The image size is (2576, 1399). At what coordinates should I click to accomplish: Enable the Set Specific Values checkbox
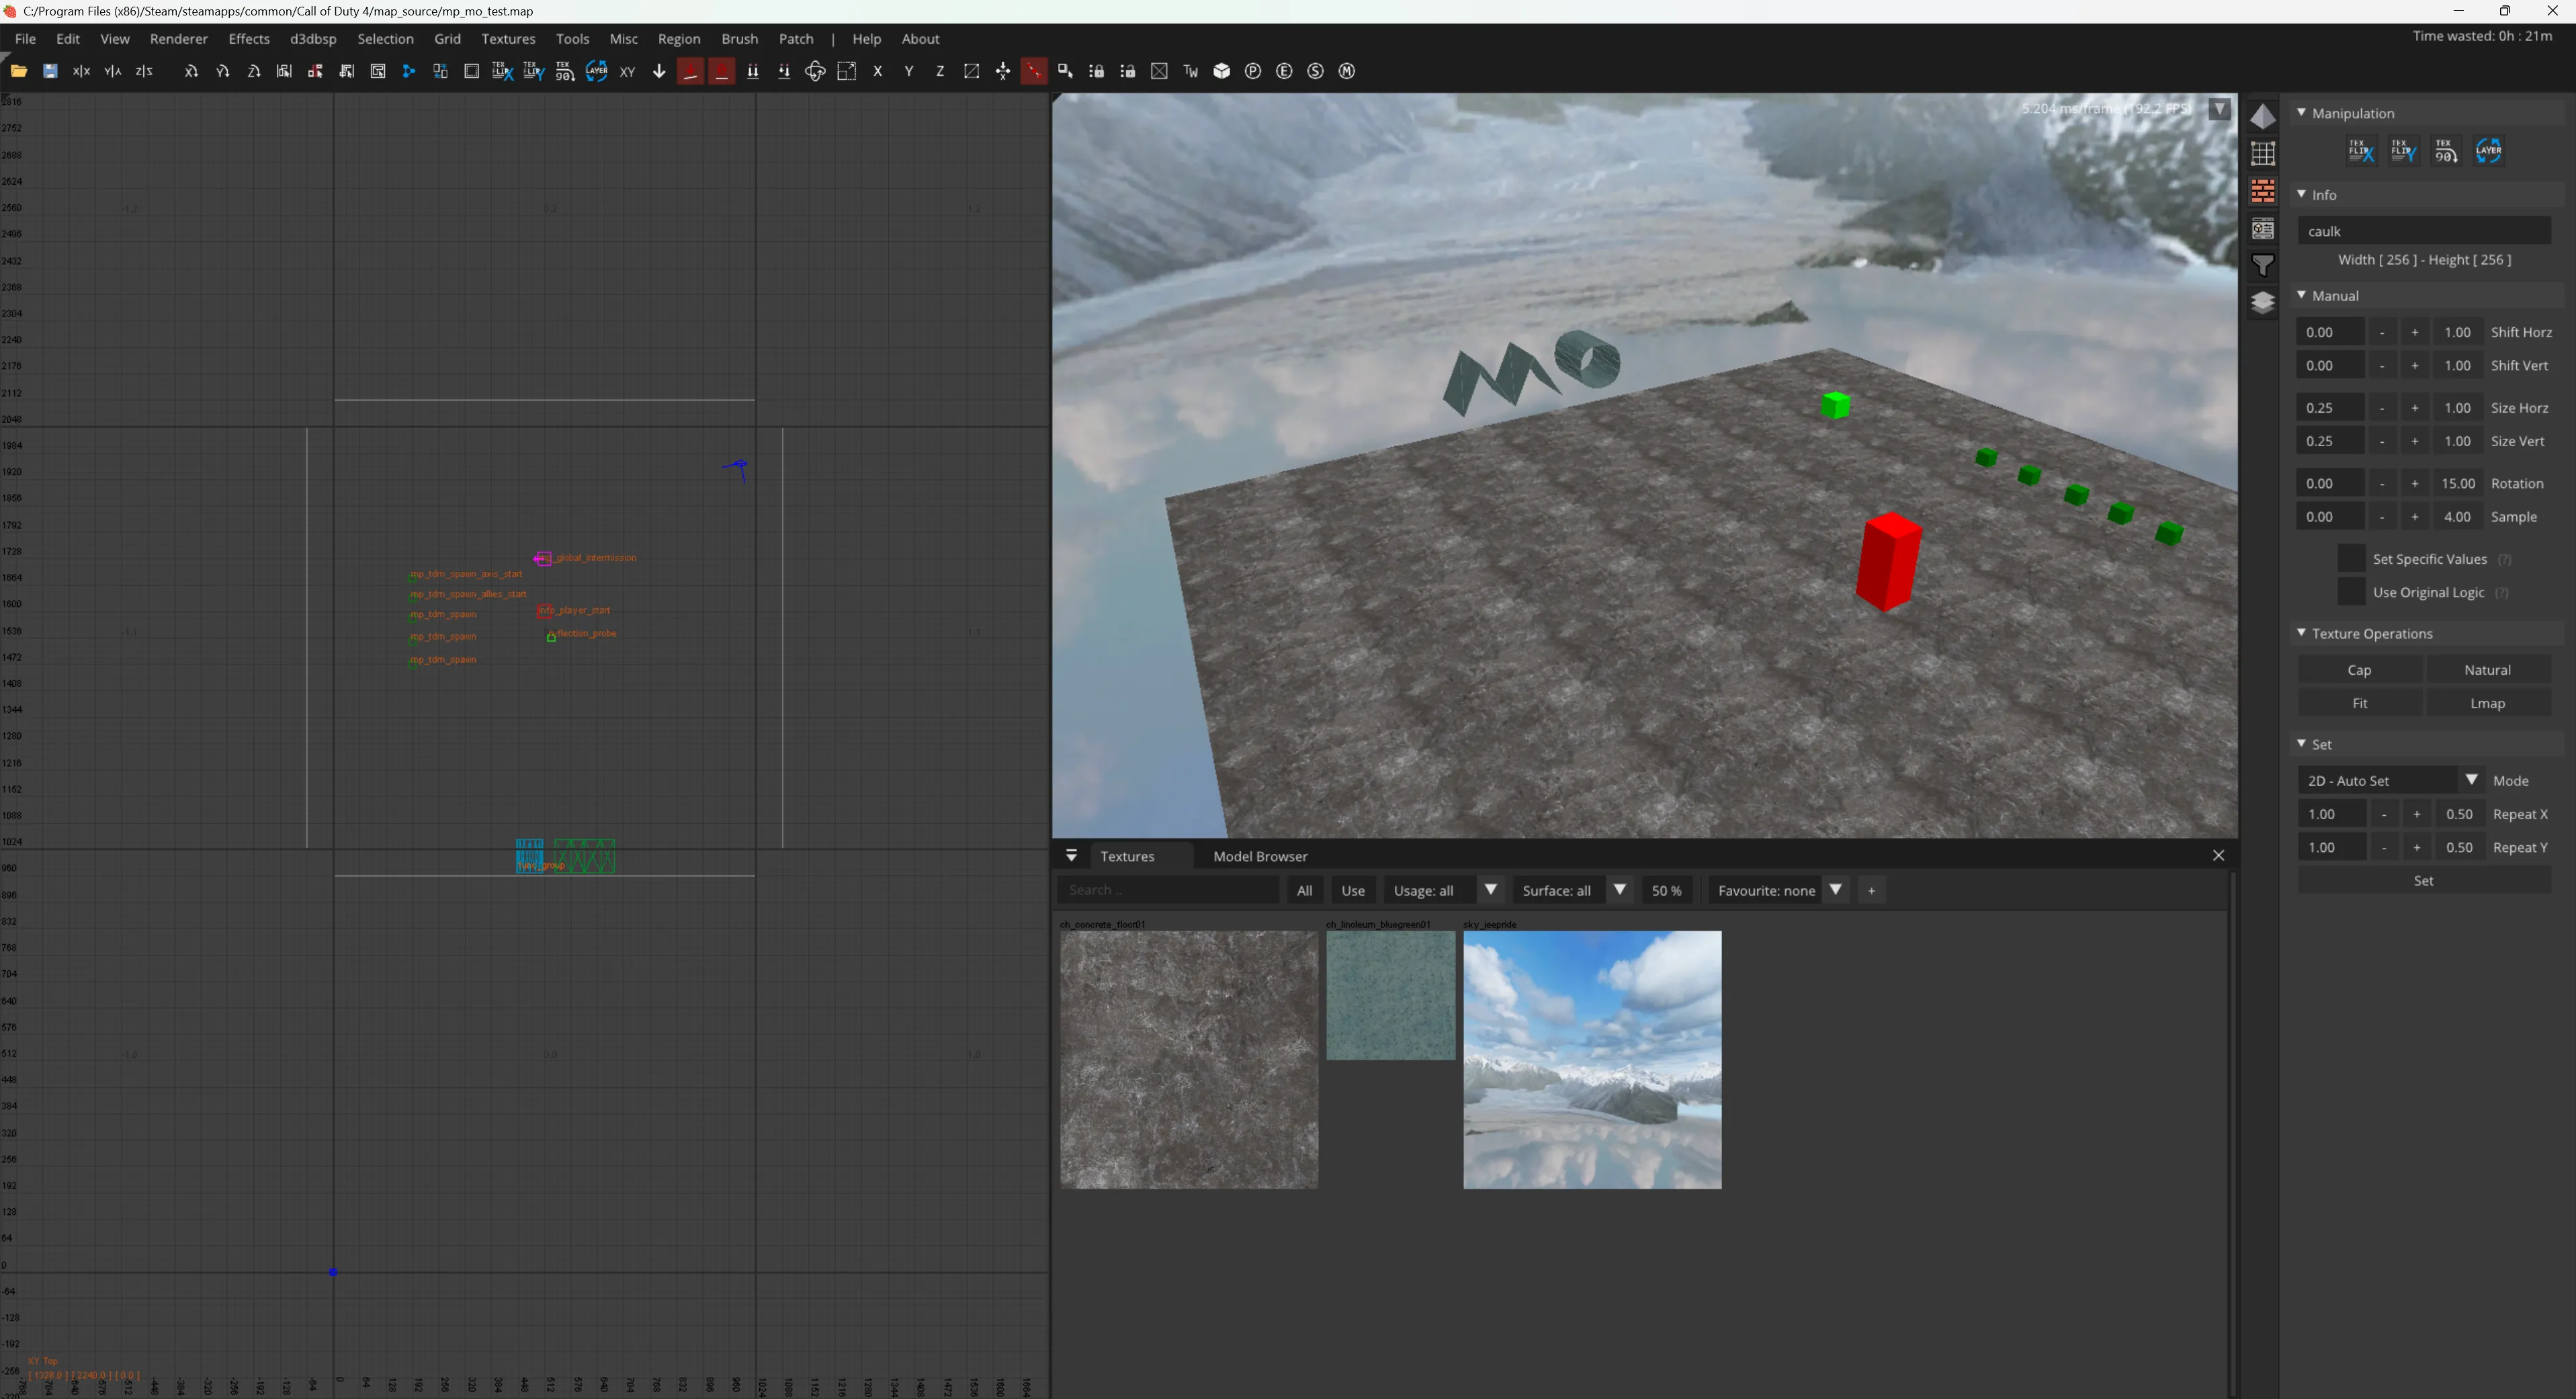tap(2351, 559)
